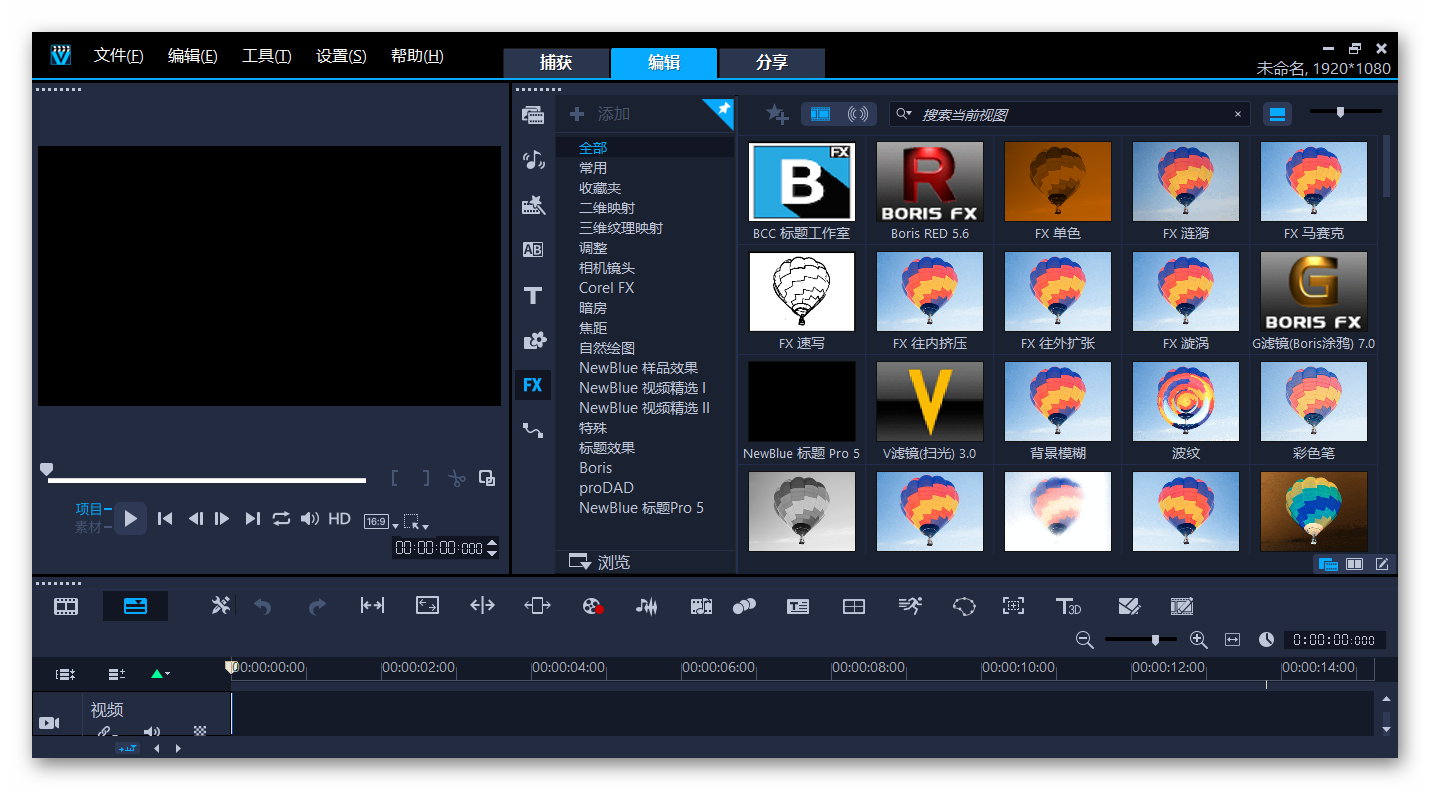Open the Sound Mixer icon
The width and height of the screenshot is (1430, 790).
[647, 606]
